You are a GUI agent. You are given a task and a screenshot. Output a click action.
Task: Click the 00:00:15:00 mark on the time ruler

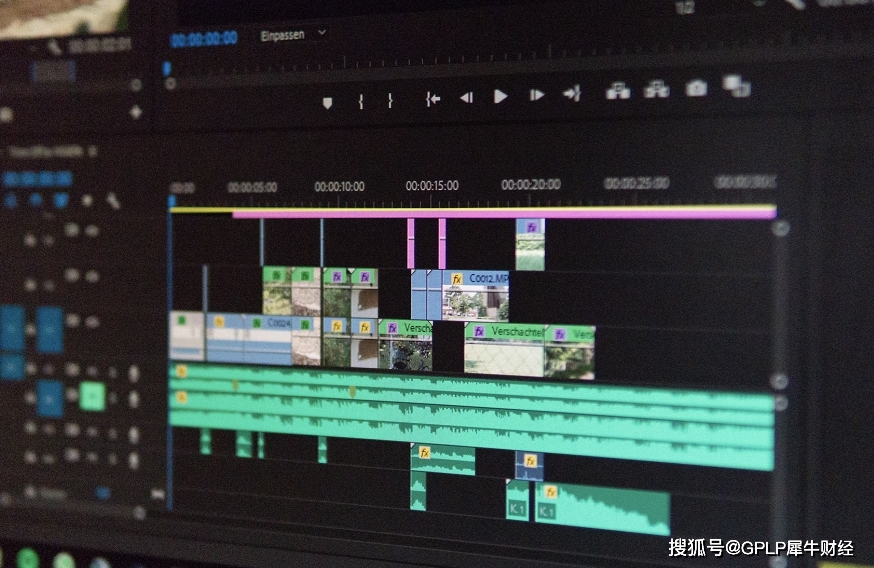pos(432,186)
